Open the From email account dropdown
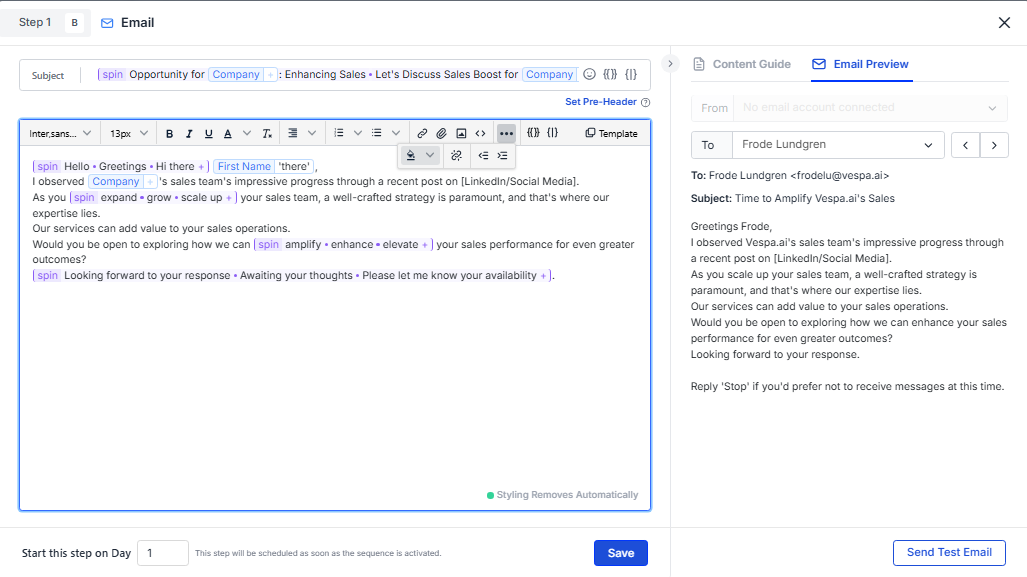 pyautogui.click(x=849, y=108)
